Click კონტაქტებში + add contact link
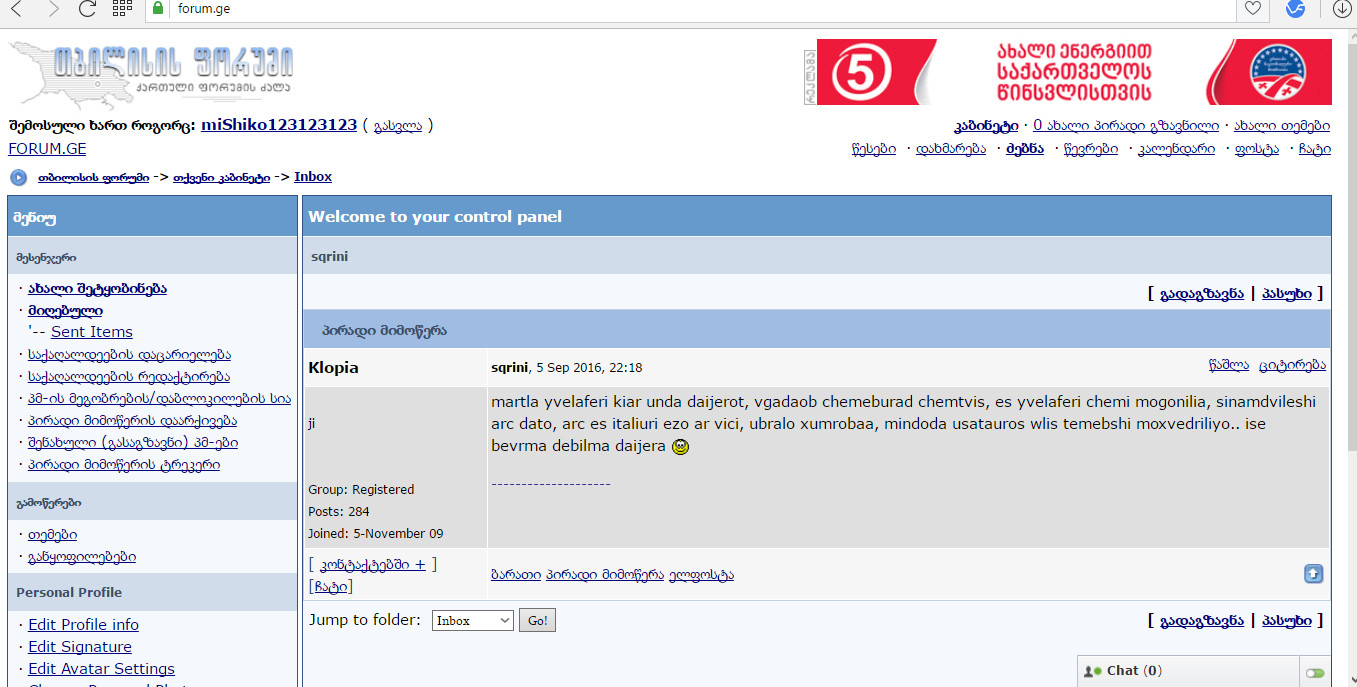Viewport: 1357px width, 687px height. tap(373, 564)
